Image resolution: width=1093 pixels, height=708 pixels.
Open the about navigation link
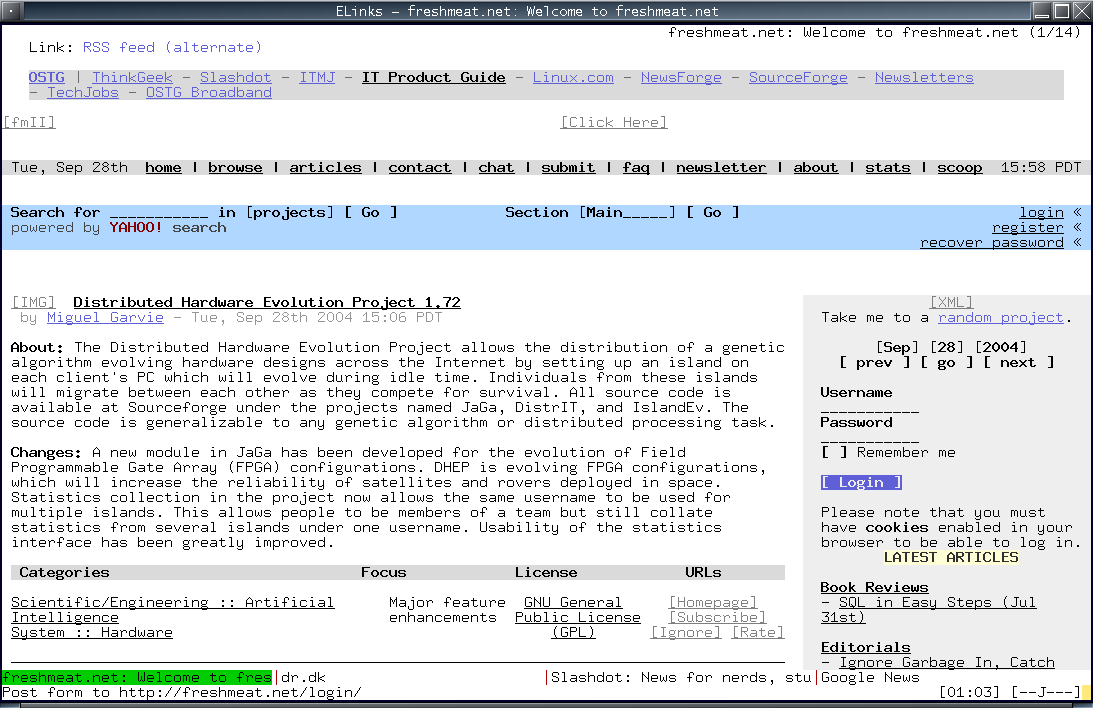(x=816, y=168)
